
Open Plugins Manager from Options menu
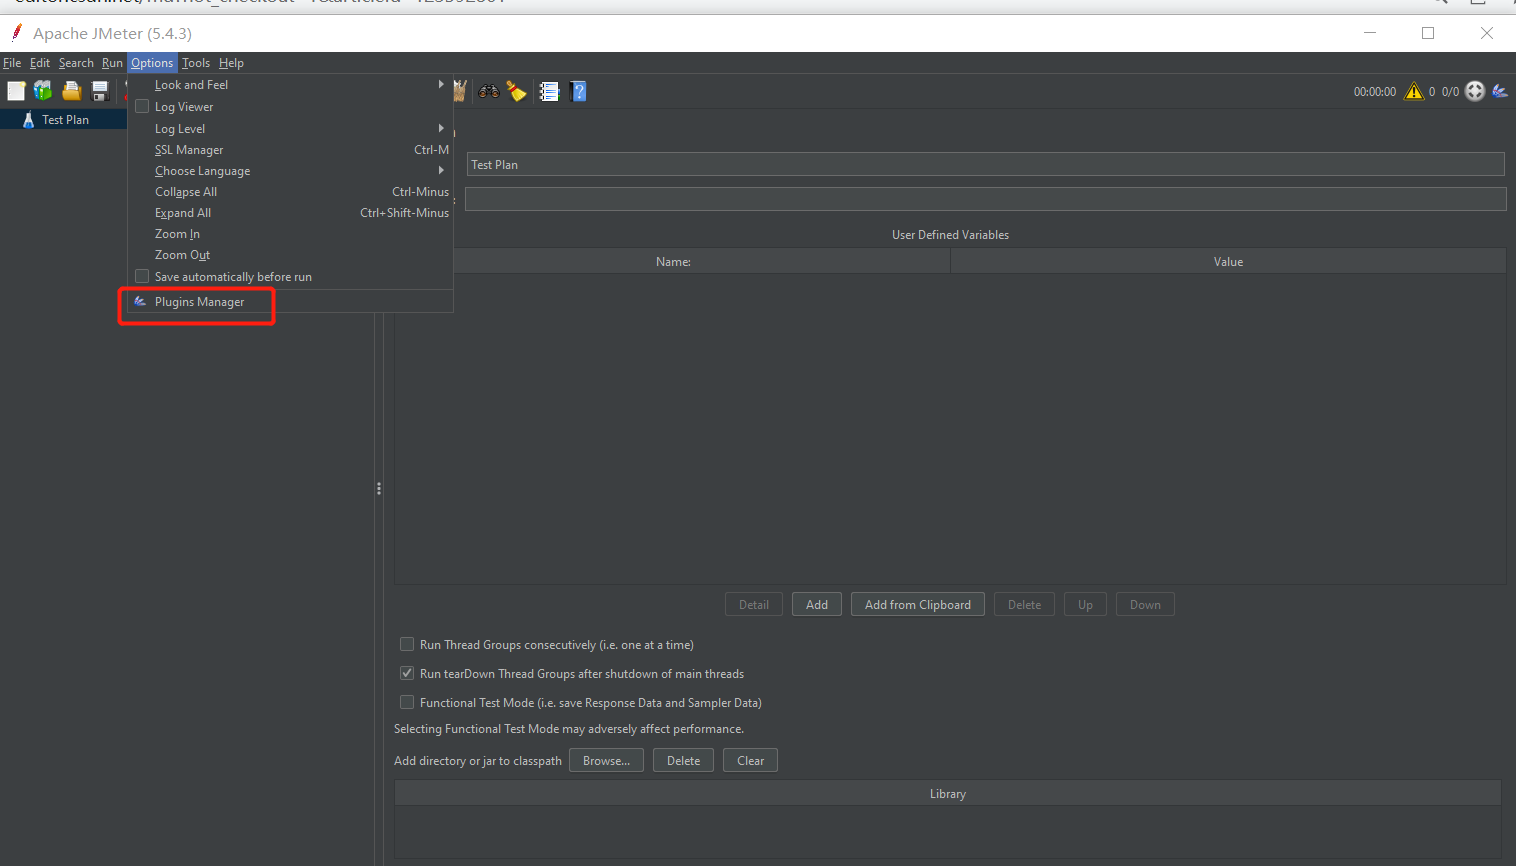click(291, 301)
